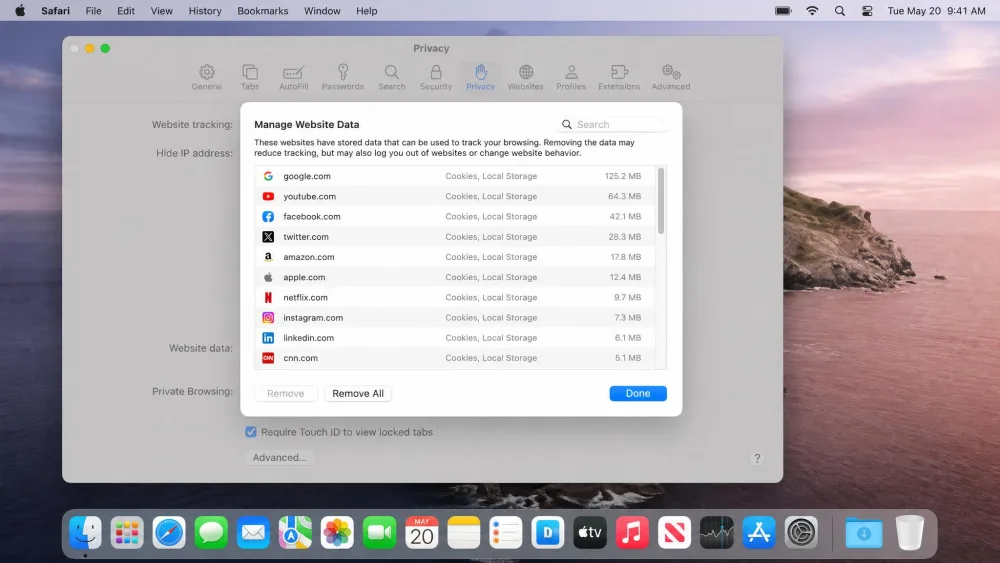Open the Window menu
The width and height of the screenshot is (1000, 563).
tap(322, 11)
